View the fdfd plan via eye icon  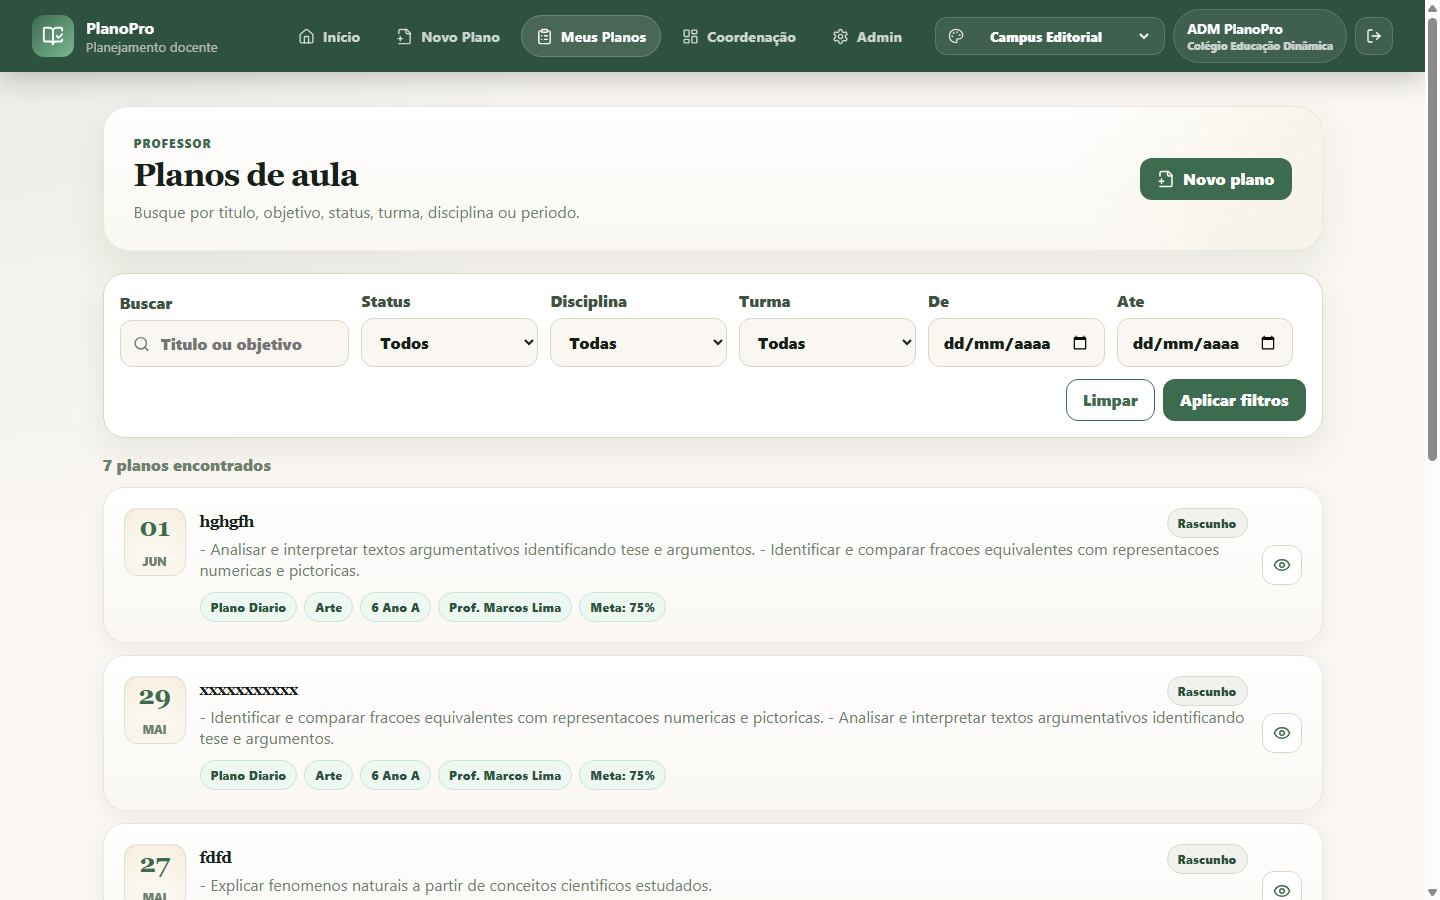pyautogui.click(x=1282, y=889)
